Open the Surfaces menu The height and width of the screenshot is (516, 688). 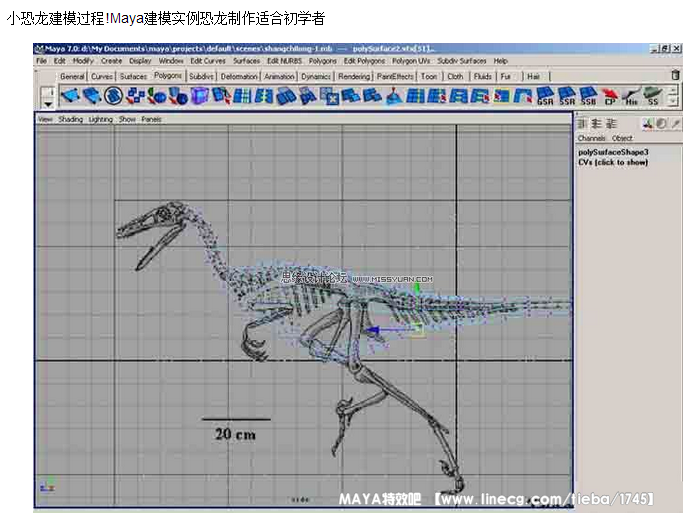click(247, 61)
